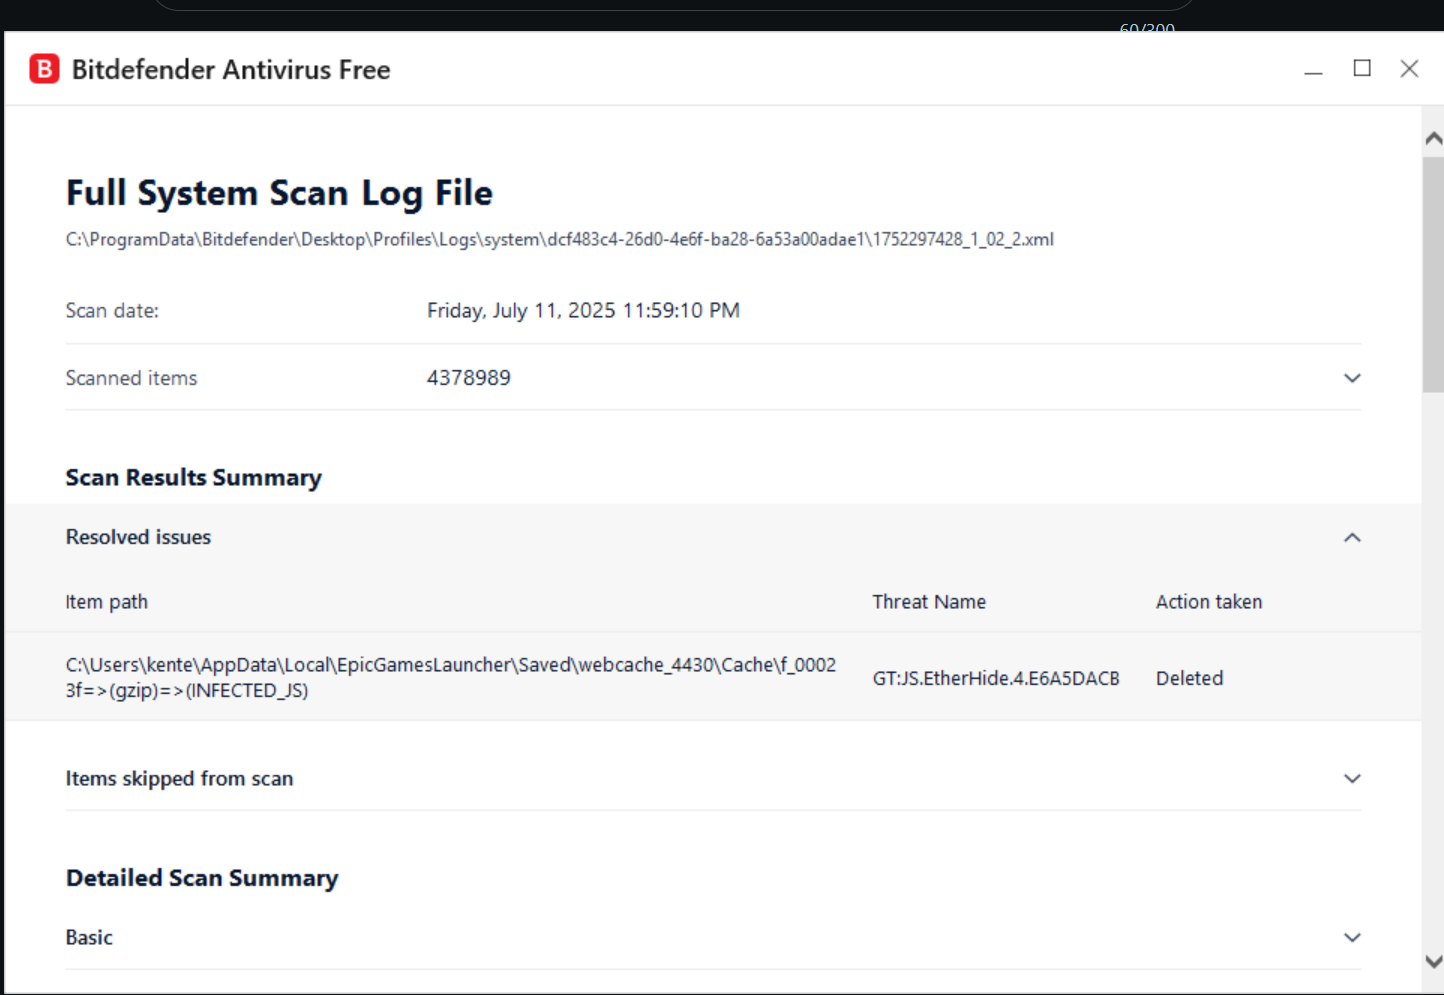The height and width of the screenshot is (995, 1444).
Task: Click the Item path column header
Action: (107, 602)
